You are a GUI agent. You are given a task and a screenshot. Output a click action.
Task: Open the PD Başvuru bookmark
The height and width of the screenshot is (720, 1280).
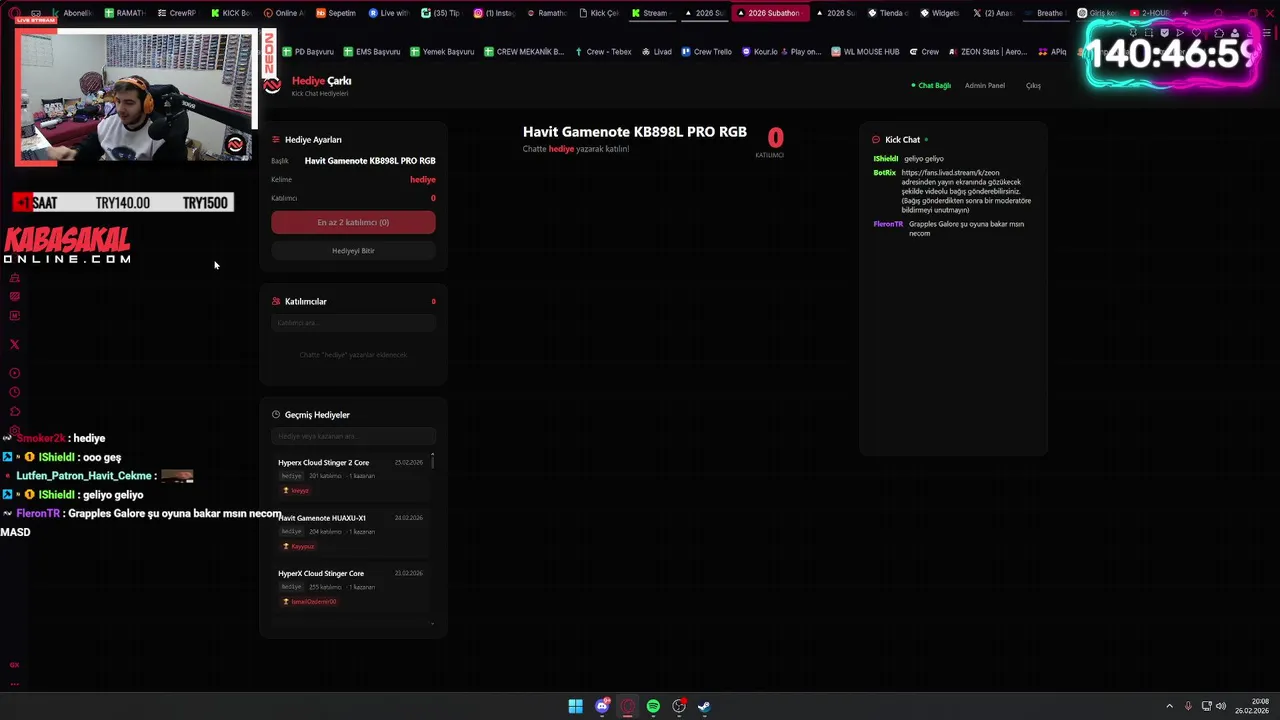308,52
